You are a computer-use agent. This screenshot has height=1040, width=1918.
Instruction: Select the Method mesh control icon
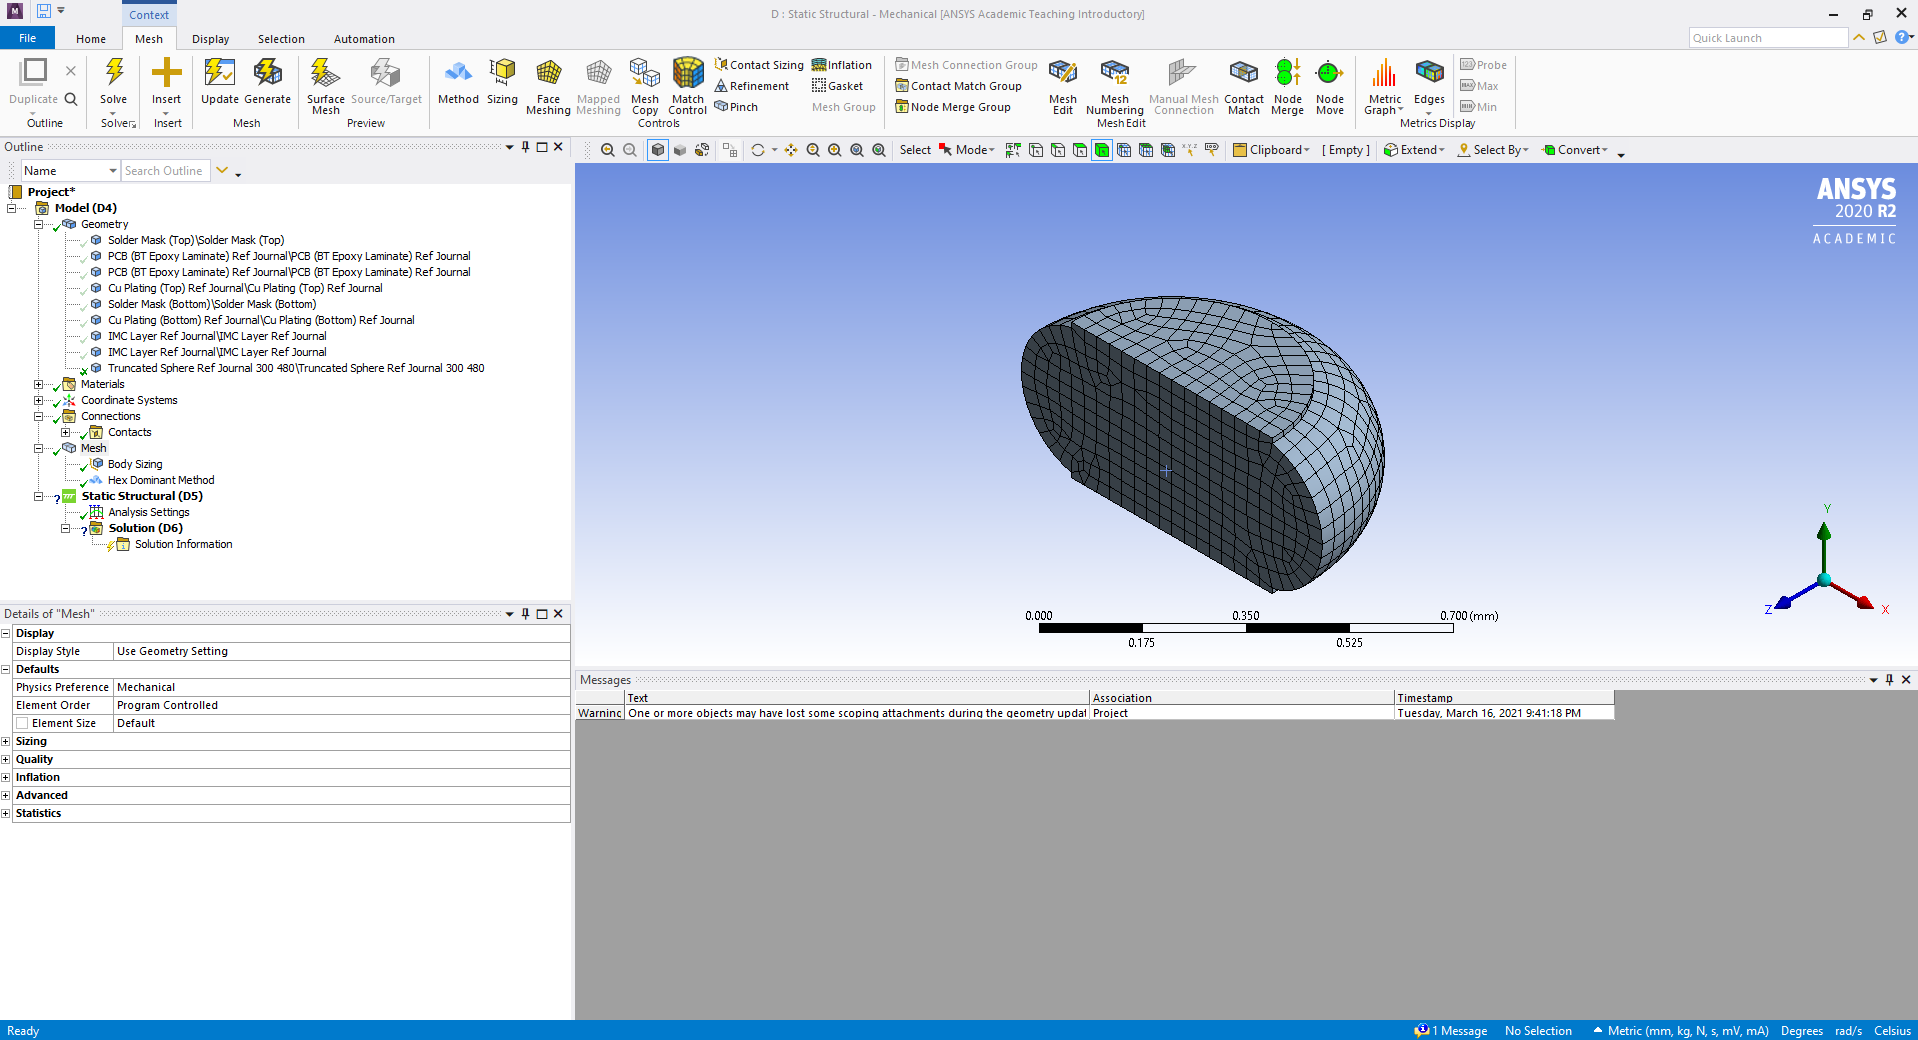coord(458,85)
